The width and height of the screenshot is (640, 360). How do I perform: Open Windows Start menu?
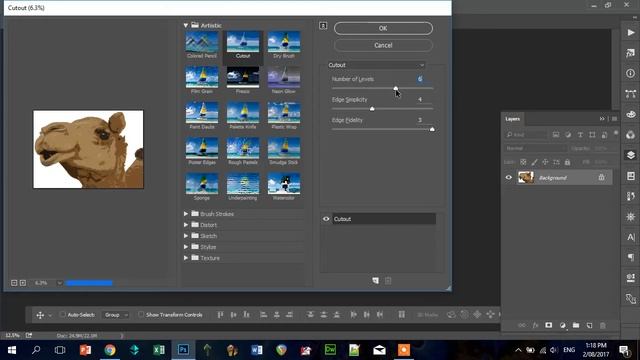(x=12, y=350)
